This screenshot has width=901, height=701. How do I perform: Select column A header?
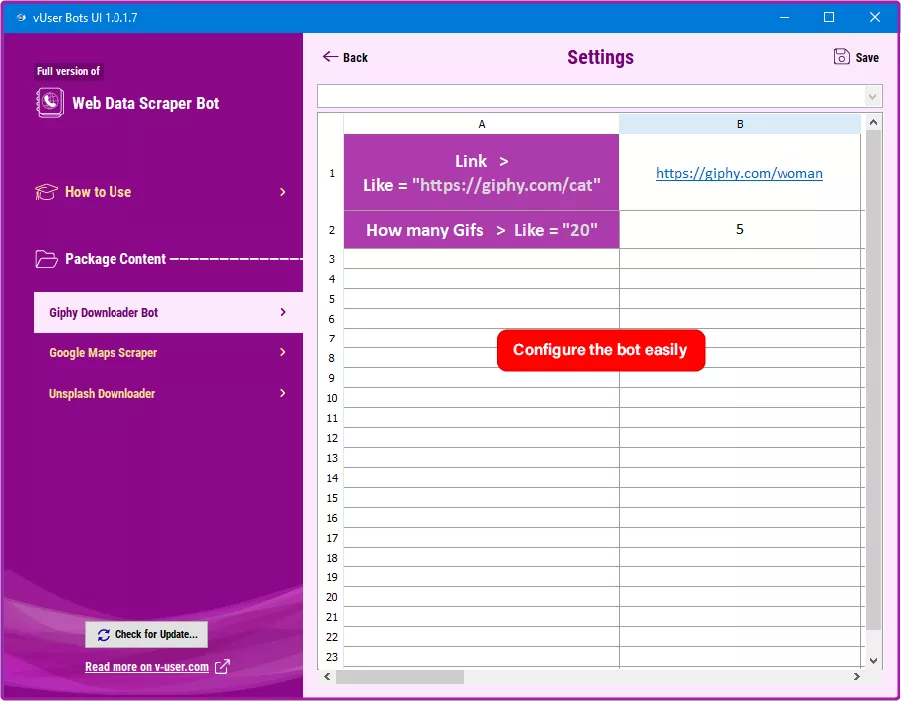point(482,124)
